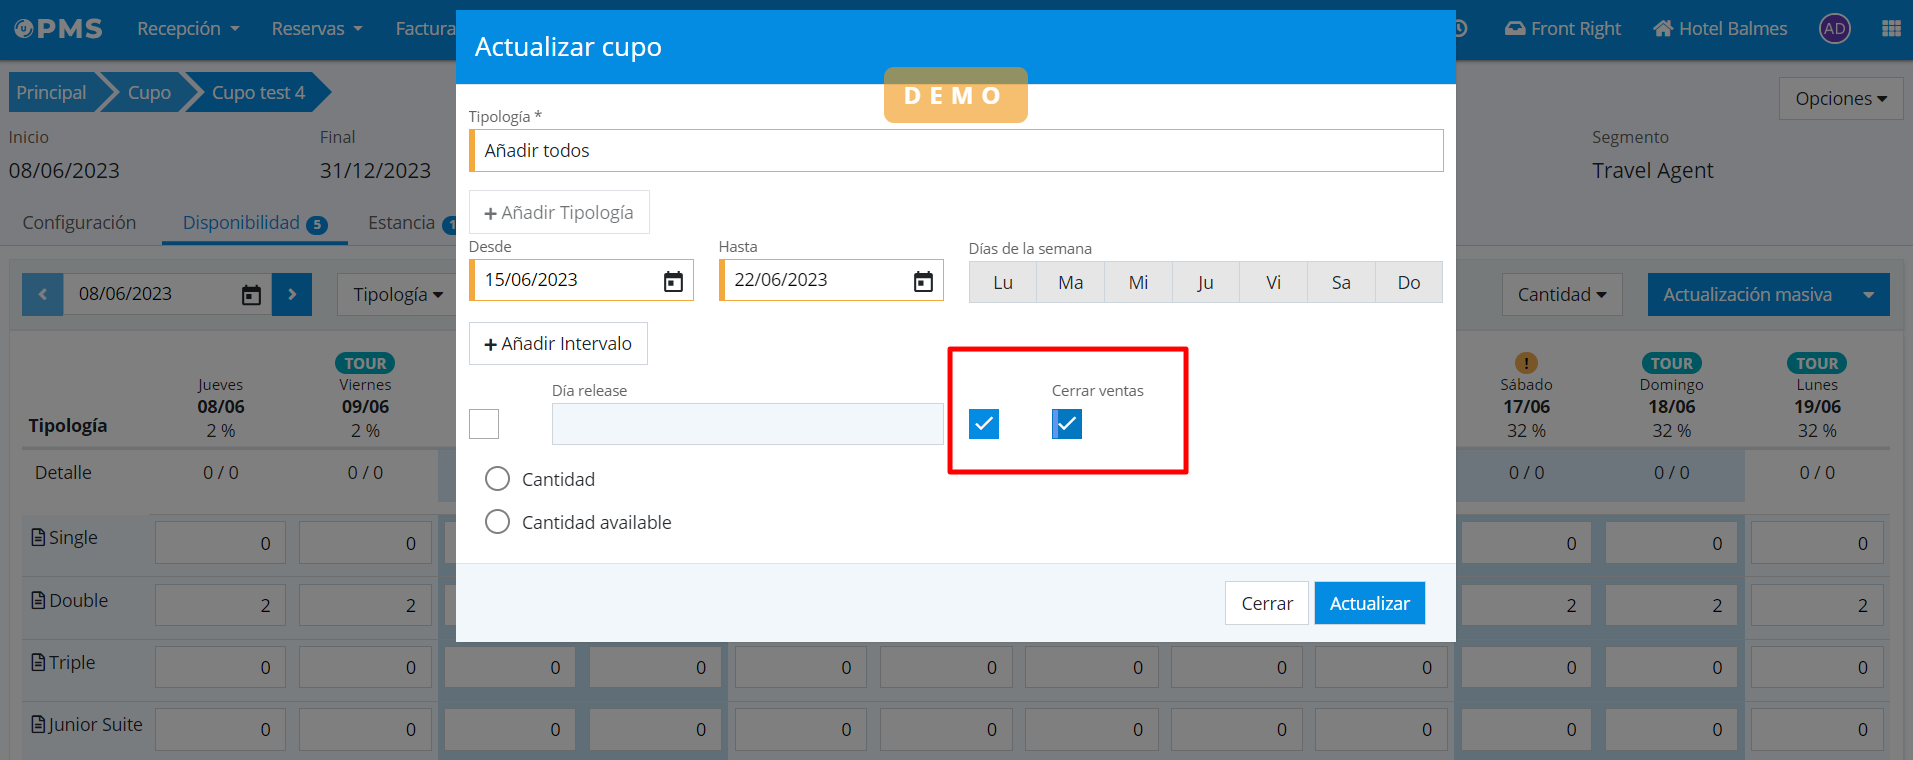Viewport: 1913px width, 760px height.
Task: Toggle the Vi weekday button
Action: 1273,283
